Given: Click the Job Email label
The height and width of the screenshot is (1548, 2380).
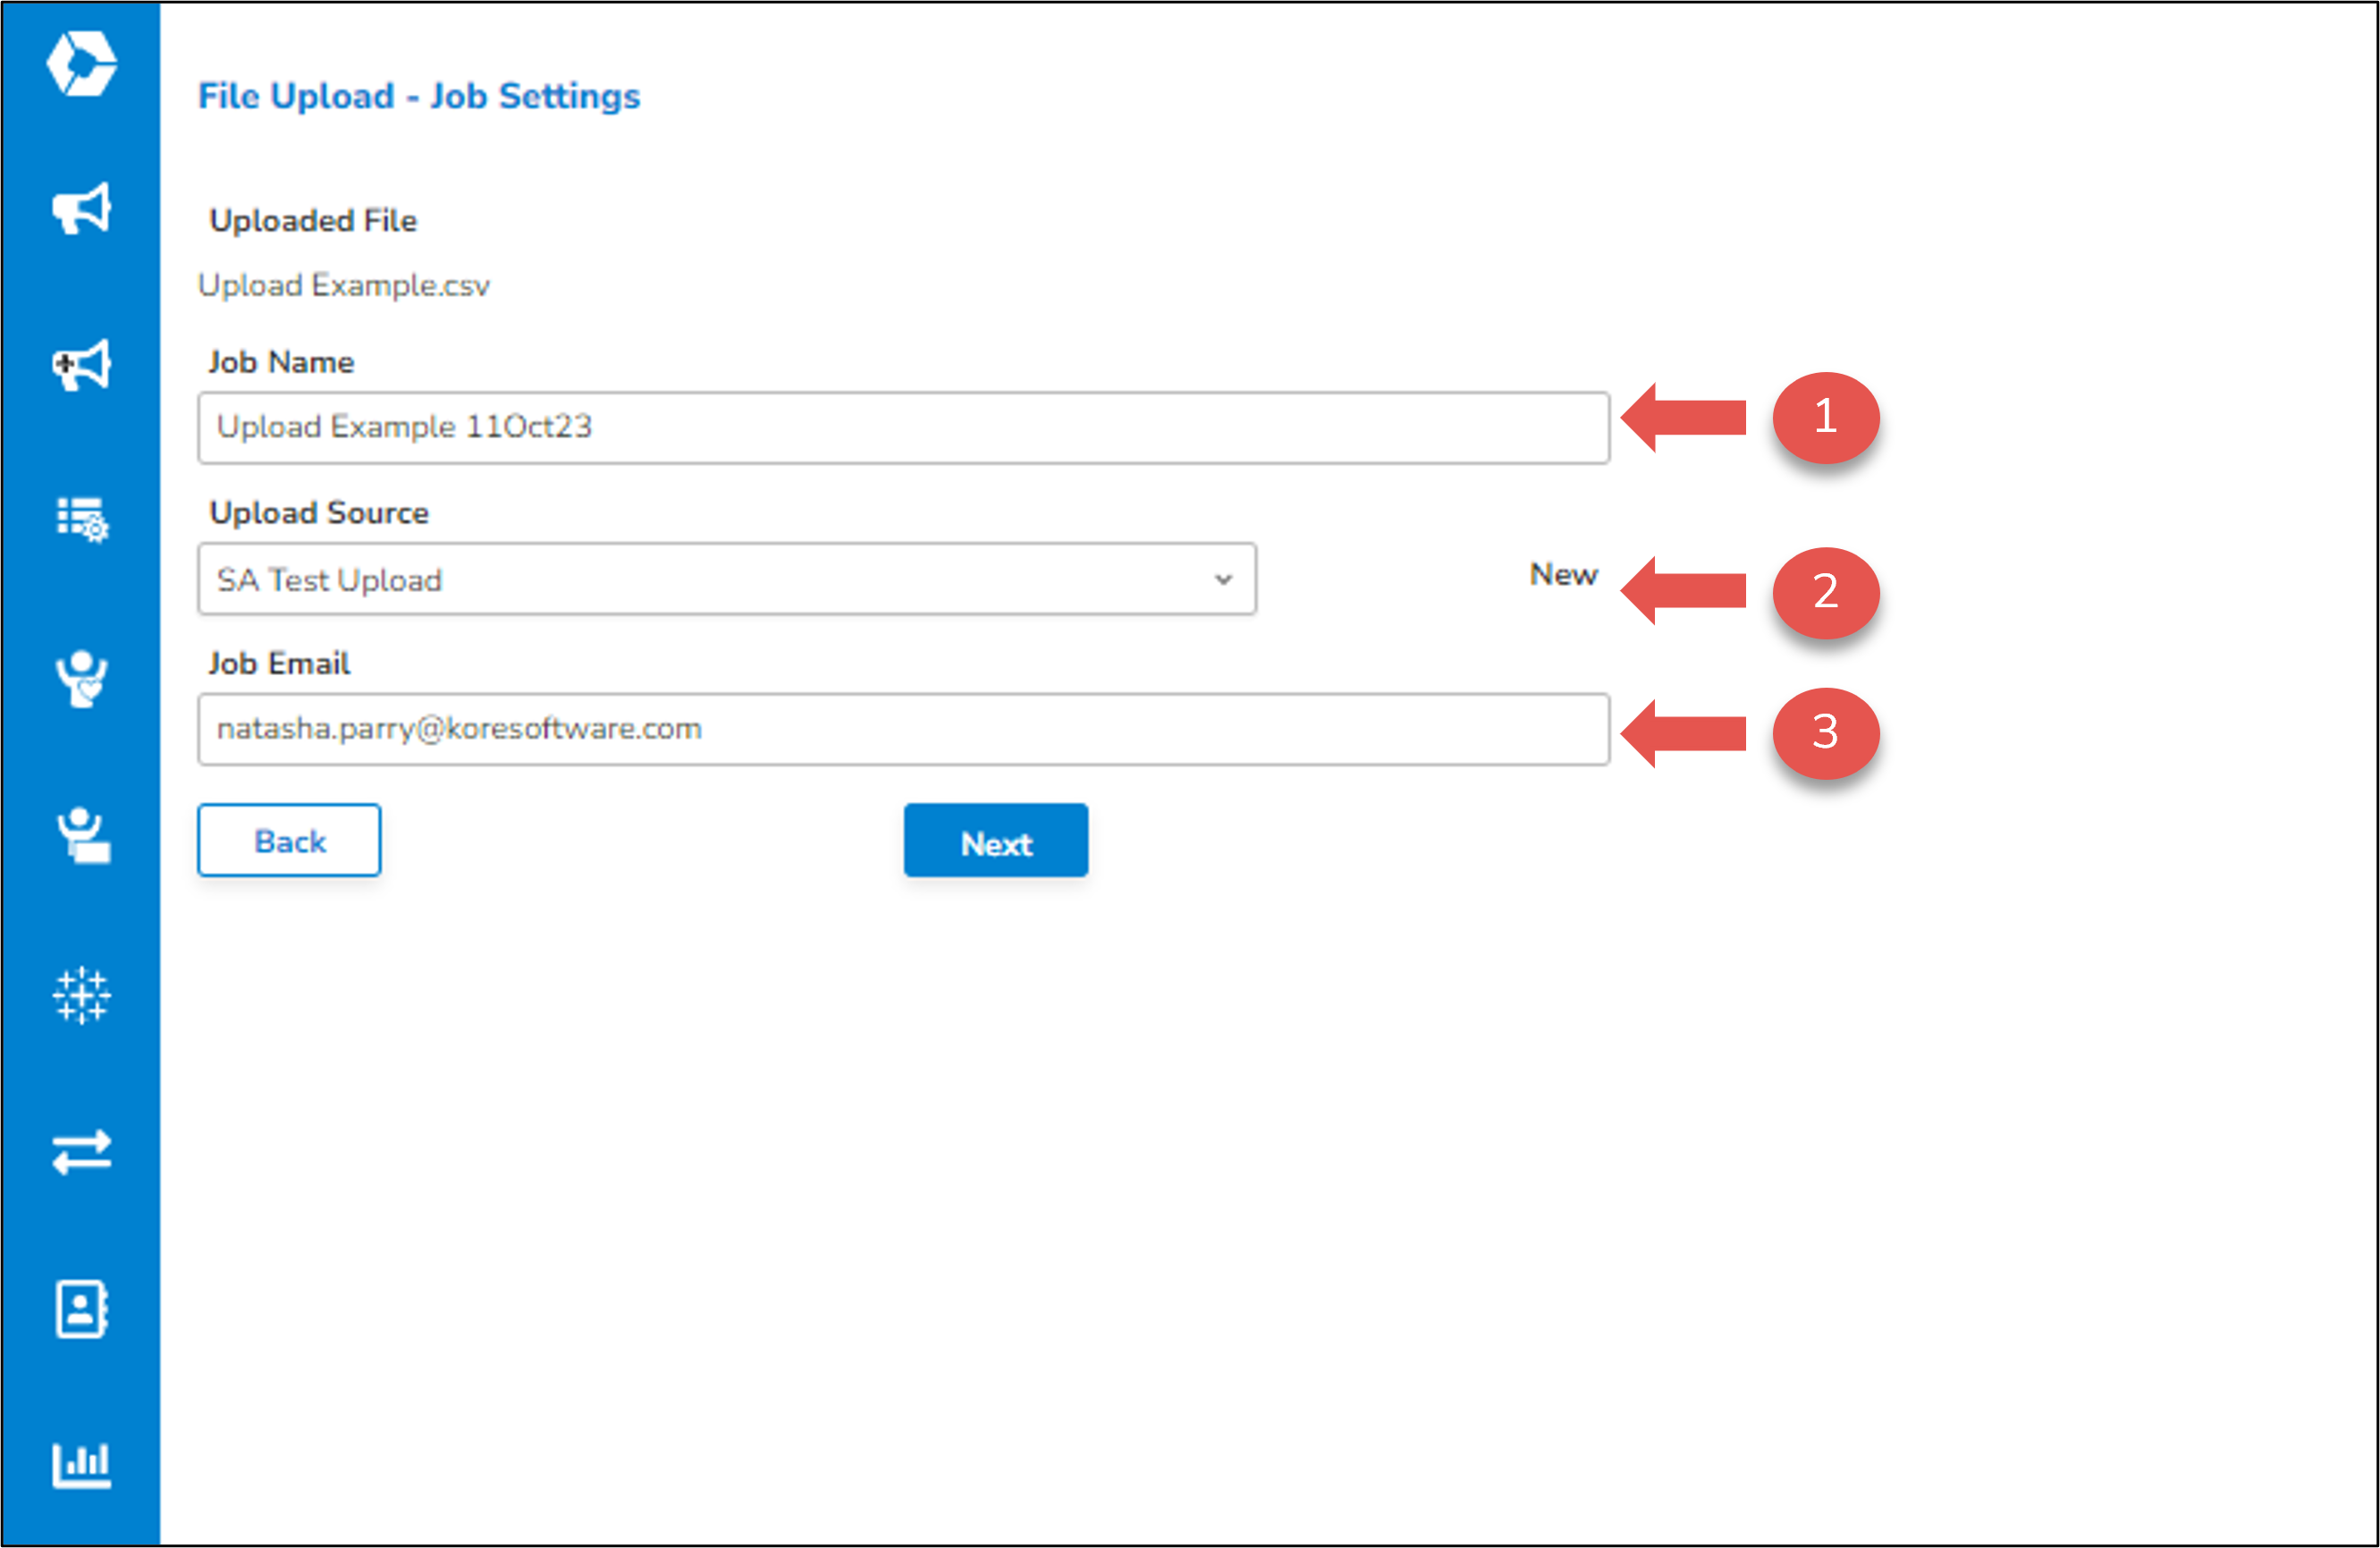Looking at the screenshot, I should point(279,664).
